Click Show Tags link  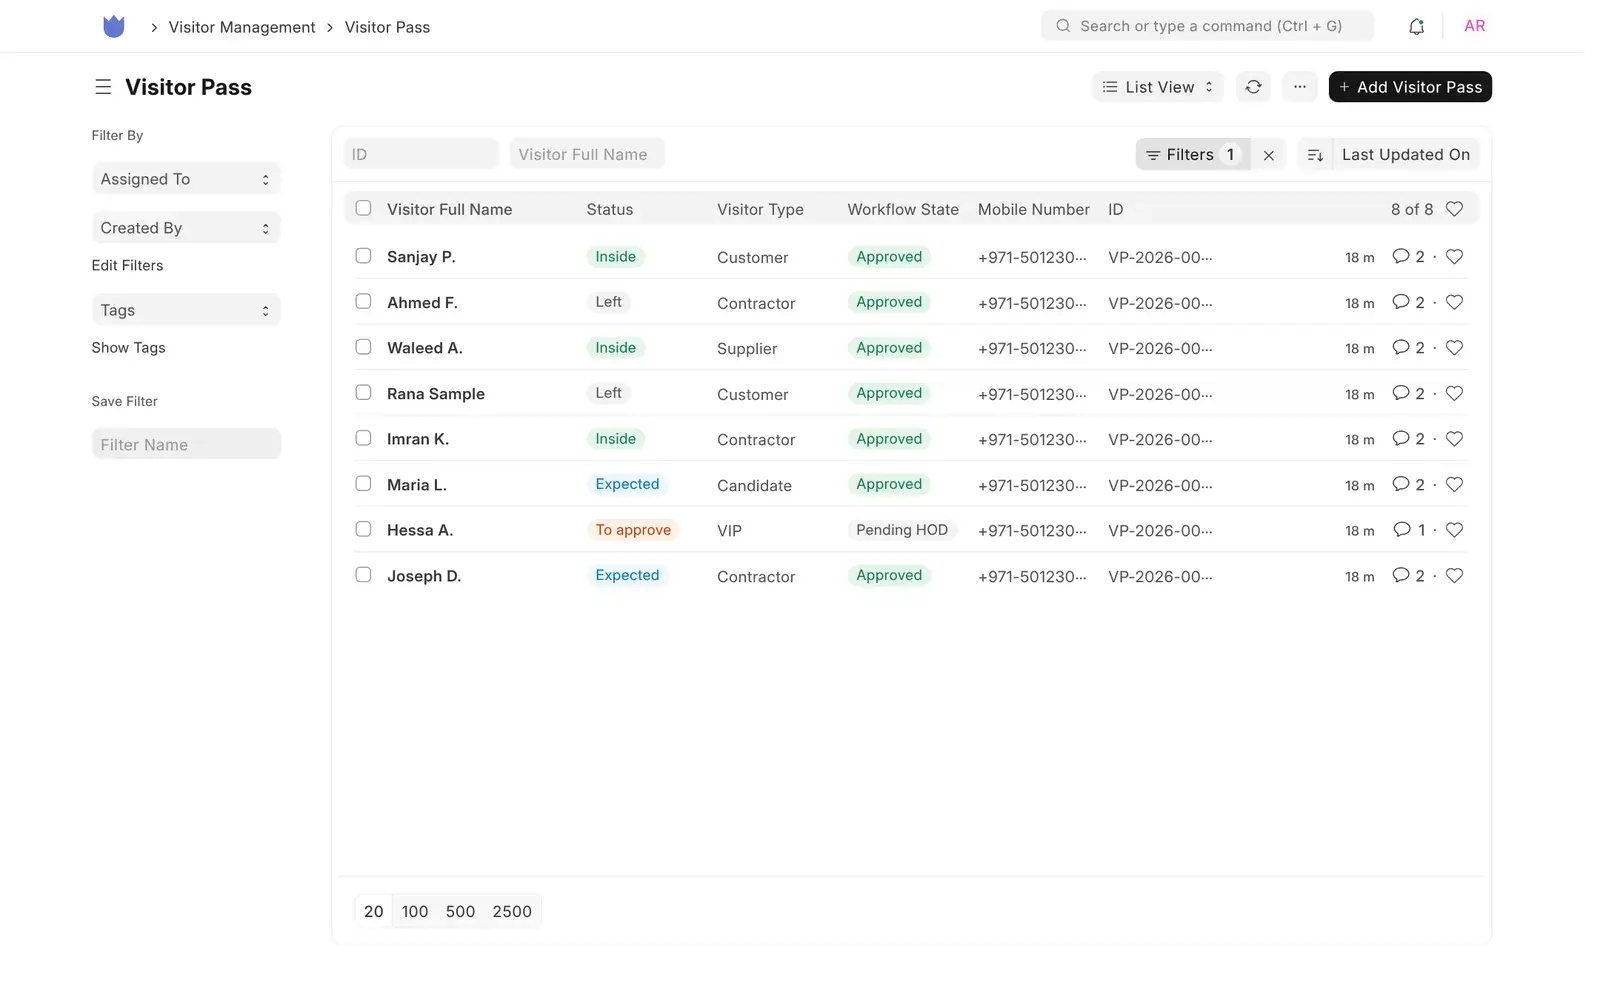point(128,348)
